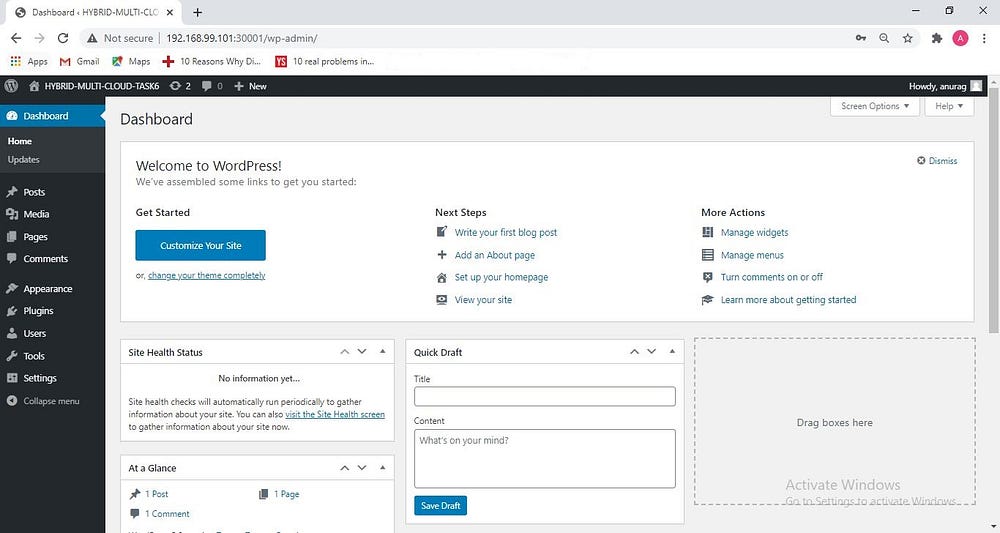Open the Gmail bookmark

pos(80,61)
